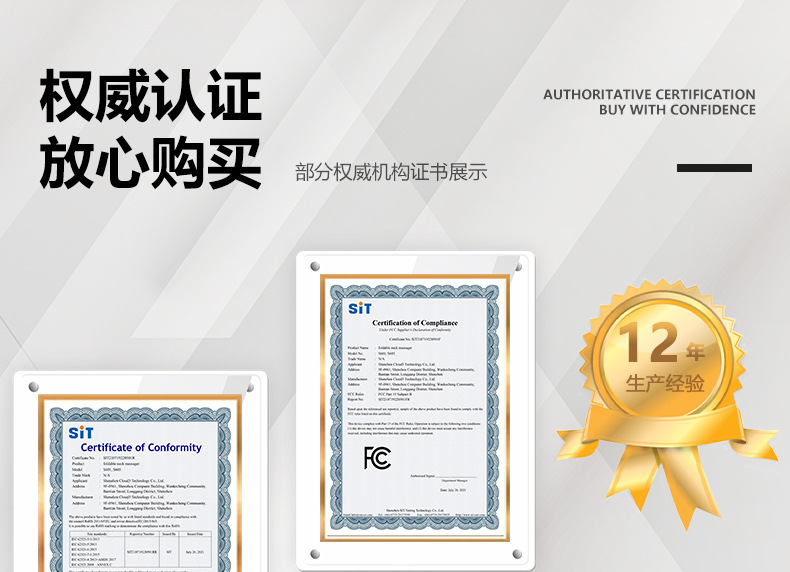Click the BUY WITH CONFIDENCE text
790x572 pixels.
click(x=677, y=110)
